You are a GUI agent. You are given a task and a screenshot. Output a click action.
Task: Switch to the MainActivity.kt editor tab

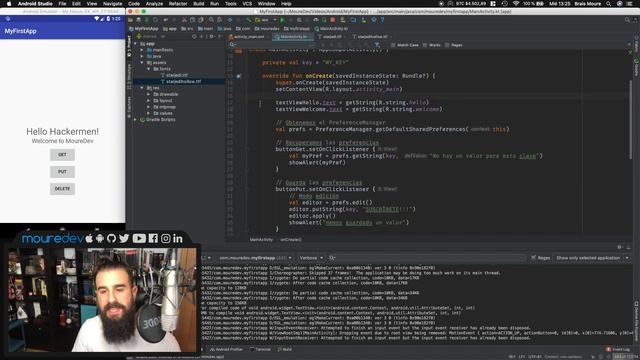click(x=293, y=36)
